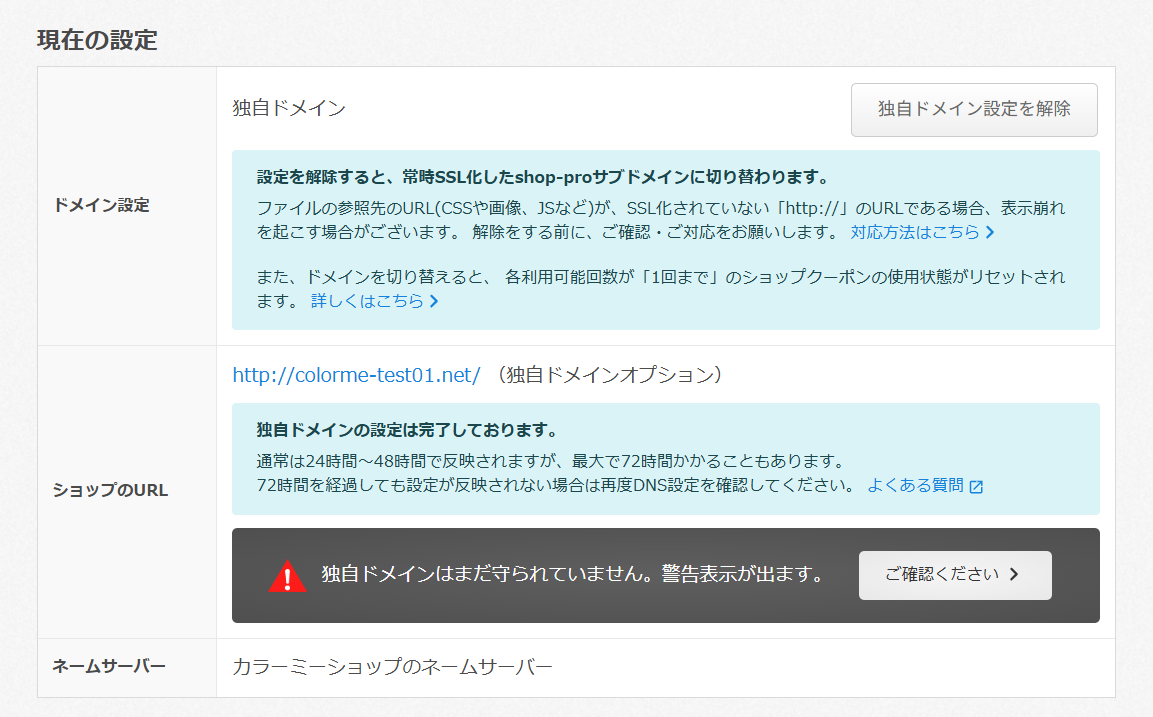
Task: Click the カラーミーショップのネームサーバー text
Action: [x=392, y=666]
